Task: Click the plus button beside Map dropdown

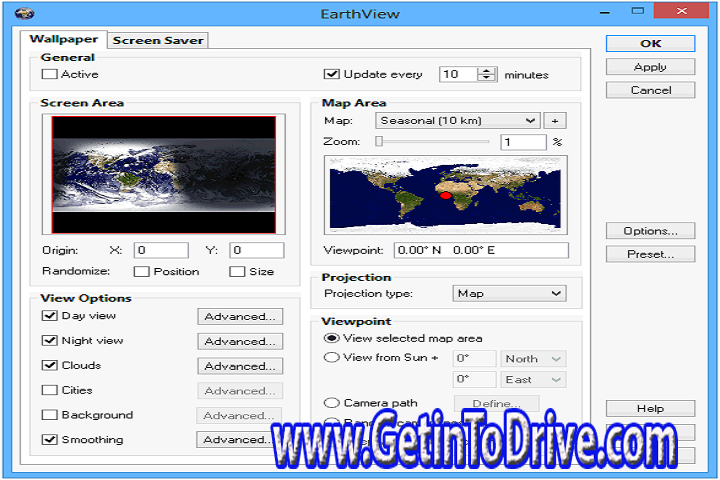Action: tap(555, 121)
